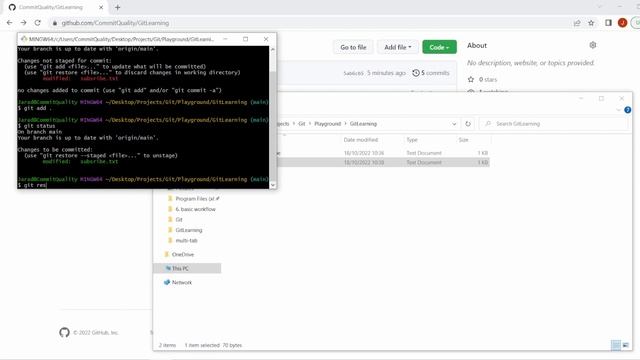Go back in Chrome browser
Image resolution: width=640 pixels, height=360 pixels.
click(9, 23)
